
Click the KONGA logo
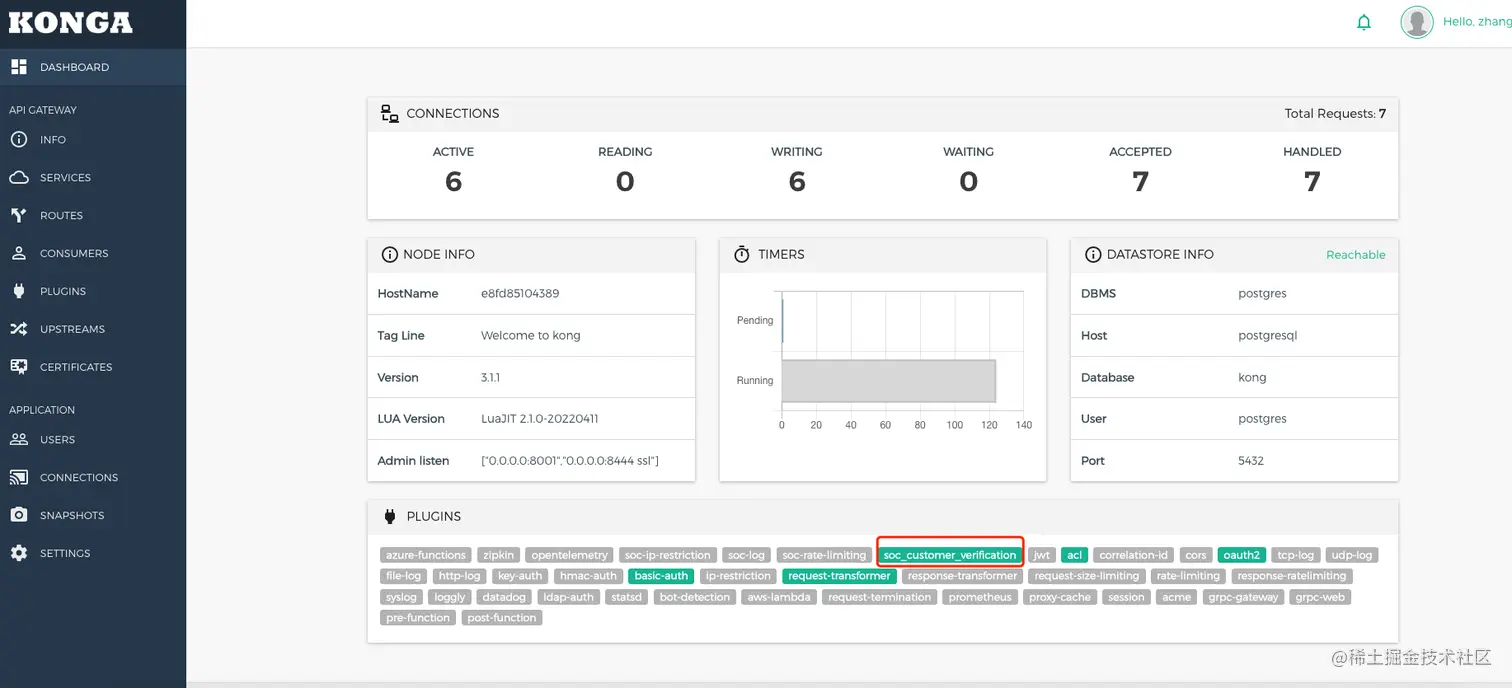click(x=70, y=23)
